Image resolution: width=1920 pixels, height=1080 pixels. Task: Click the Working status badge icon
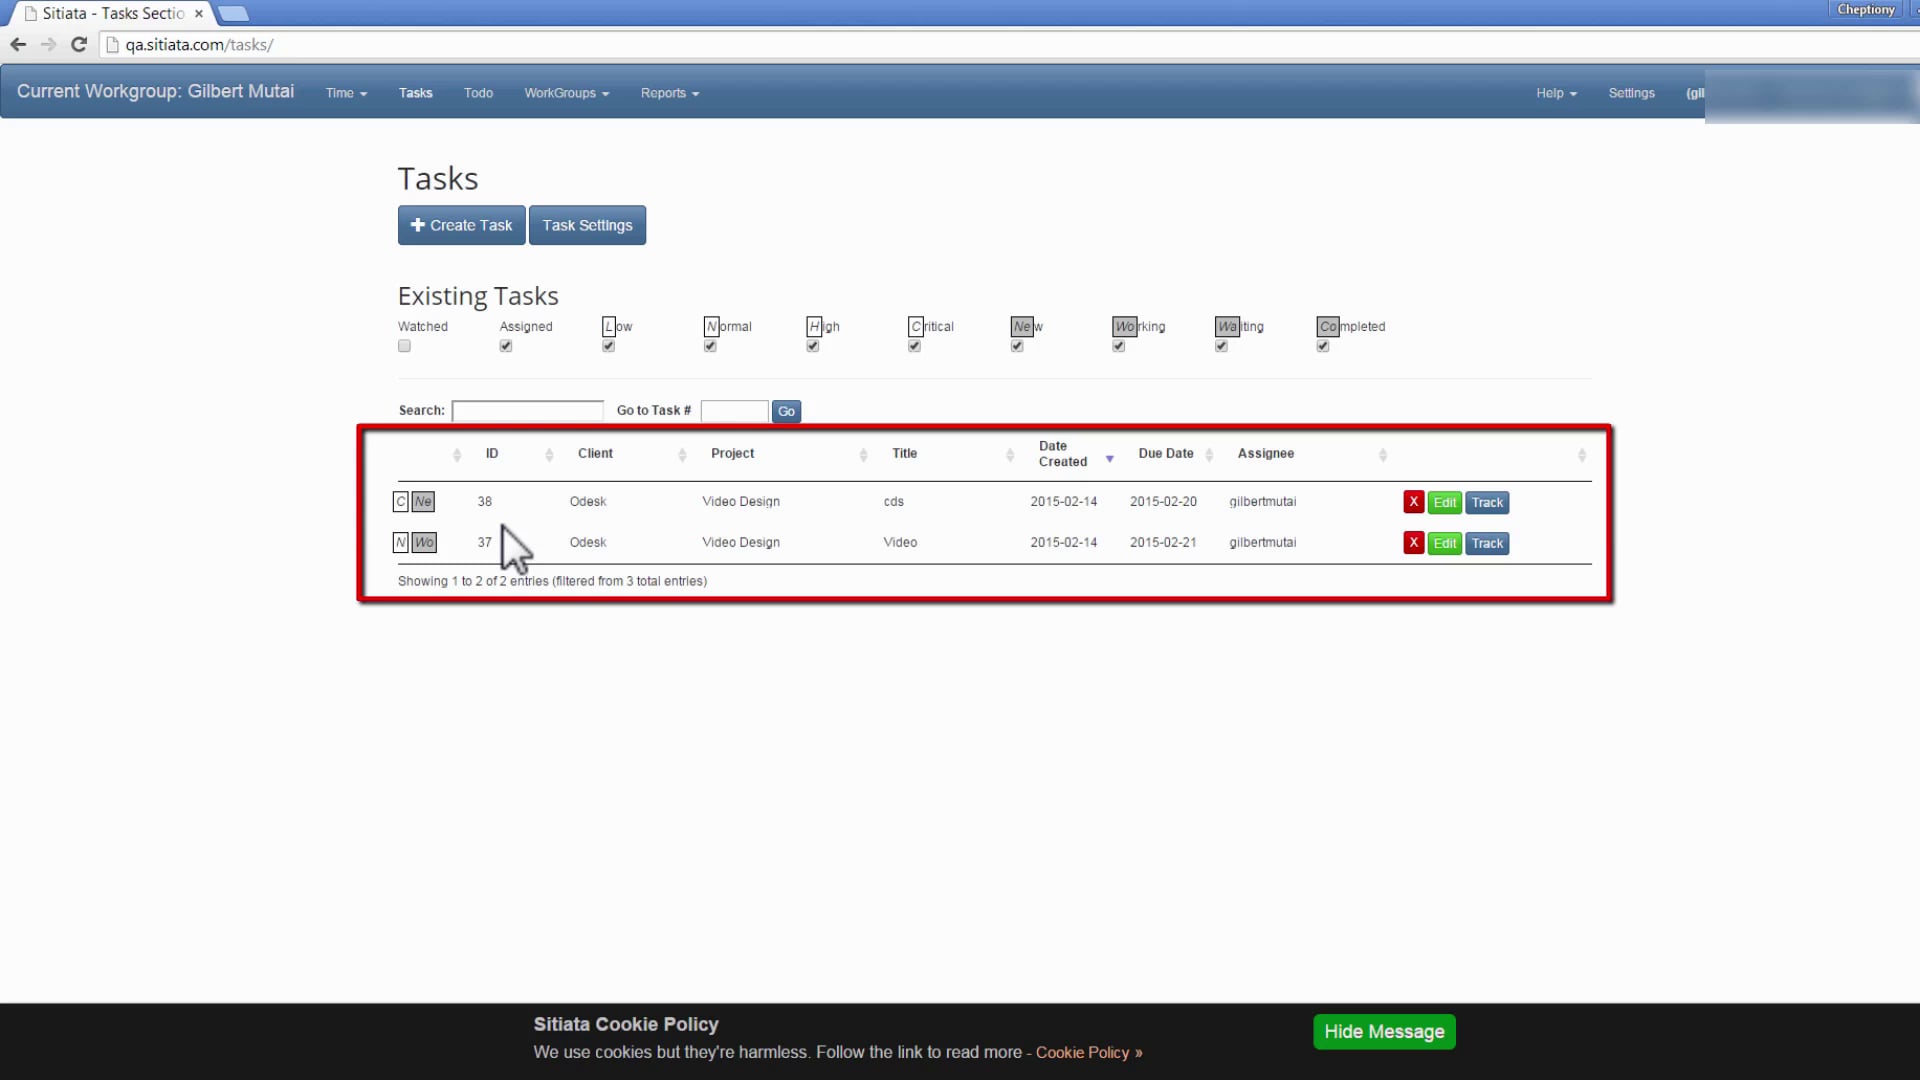coord(1125,327)
